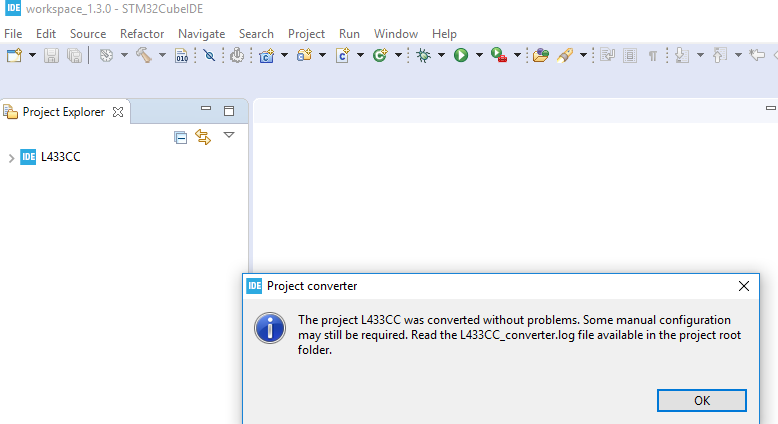
Task: Click the Collapse All icon in Project Explorer
Action: pyautogui.click(x=181, y=137)
